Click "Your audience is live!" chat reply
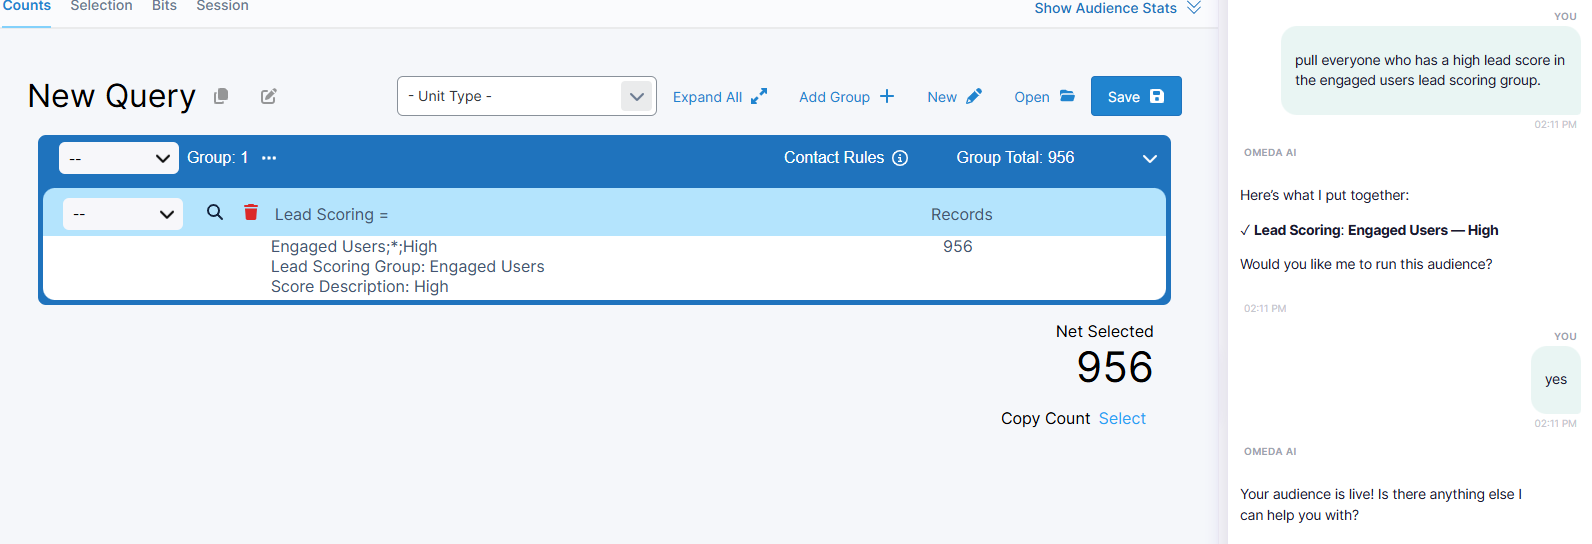 coord(1381,504)
